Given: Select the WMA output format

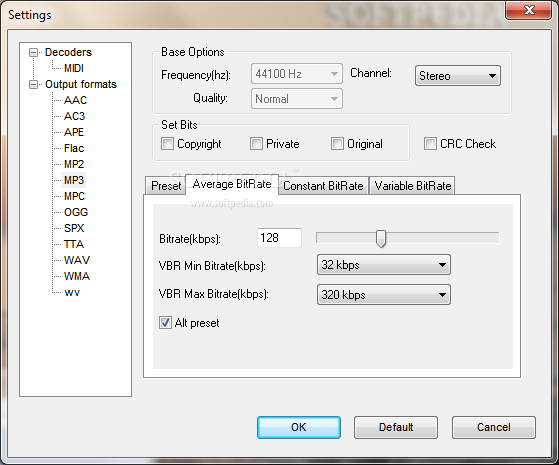Looking at the screenshot, I should (77, 276).
